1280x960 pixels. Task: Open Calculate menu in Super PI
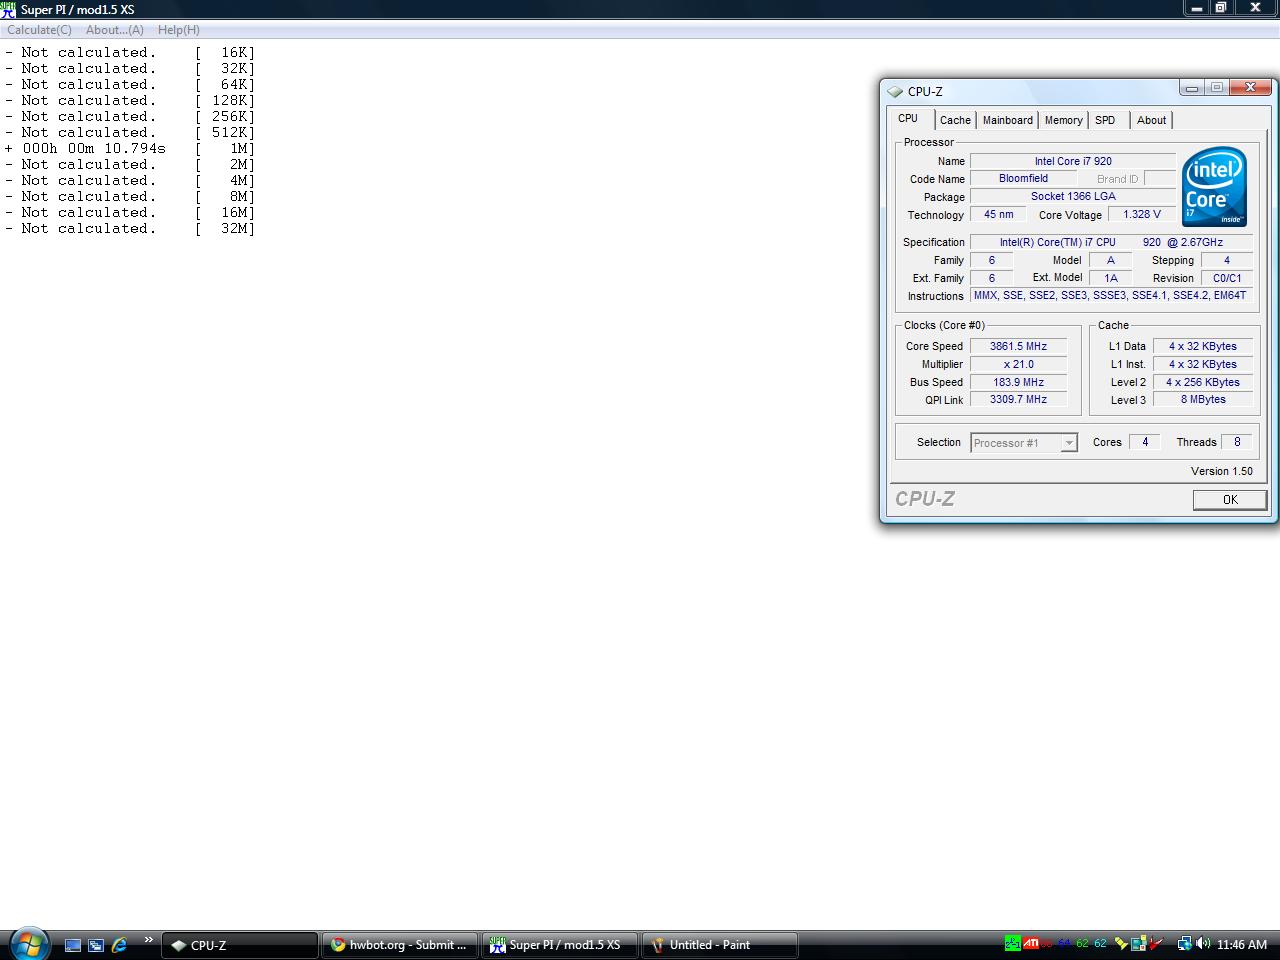[39, 30]
